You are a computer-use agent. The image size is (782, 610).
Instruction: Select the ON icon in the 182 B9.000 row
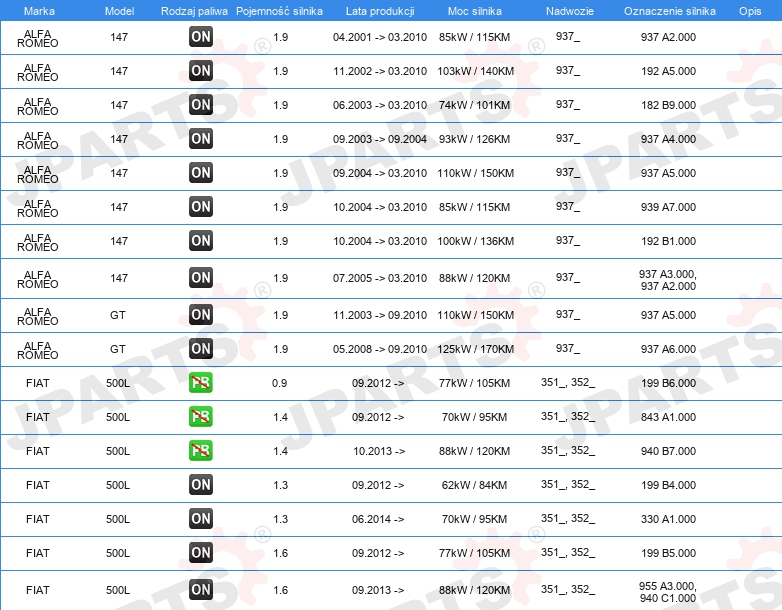(x=201, y=105)
